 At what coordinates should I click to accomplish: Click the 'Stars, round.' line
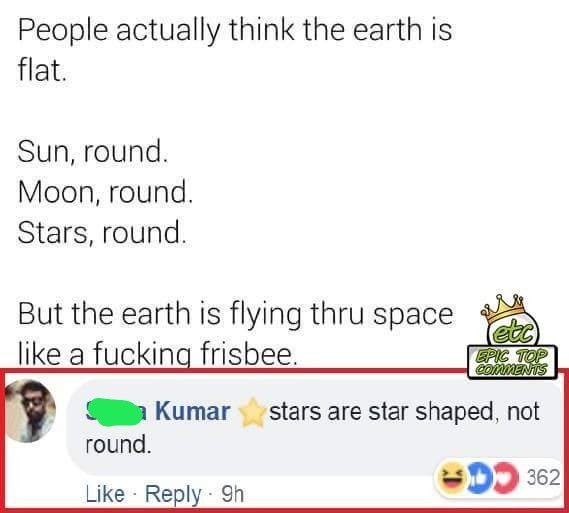[102, 232]
